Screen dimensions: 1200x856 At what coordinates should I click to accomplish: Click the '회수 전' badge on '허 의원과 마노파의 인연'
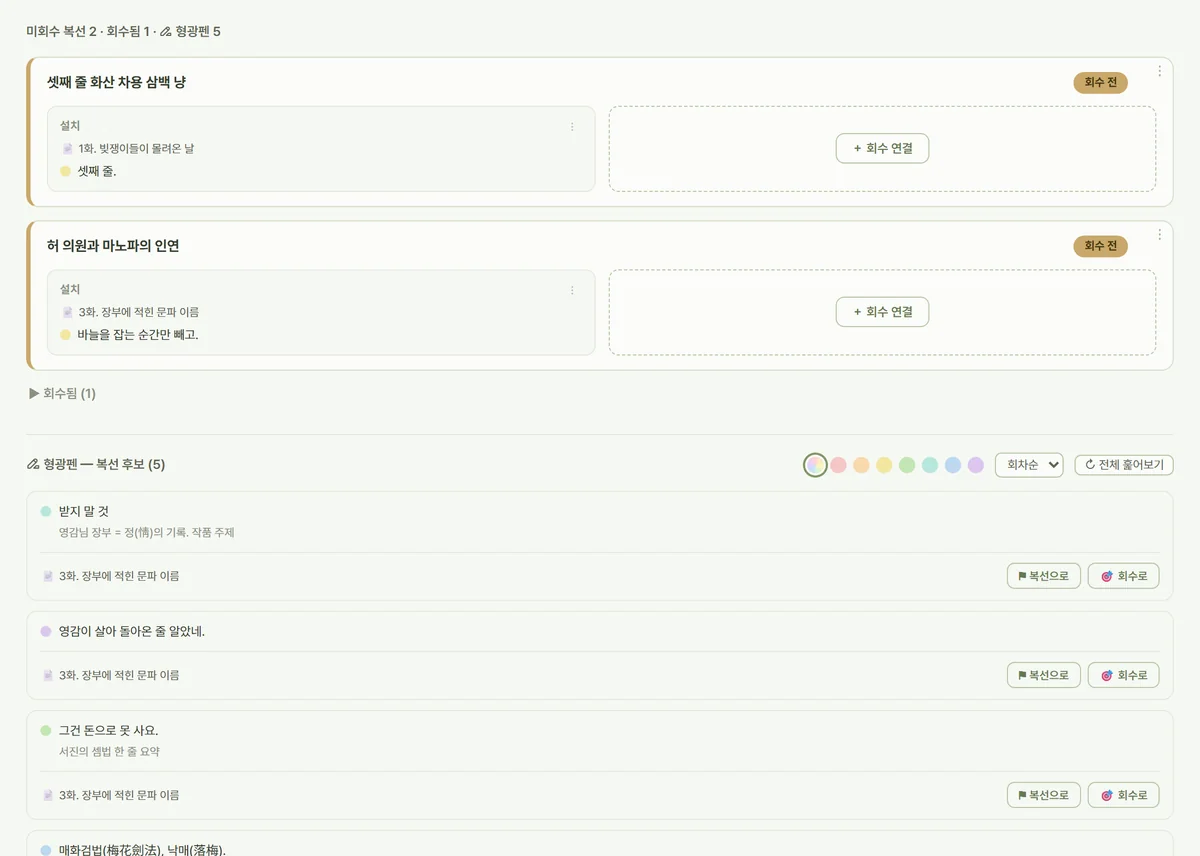pos(1101,246)
